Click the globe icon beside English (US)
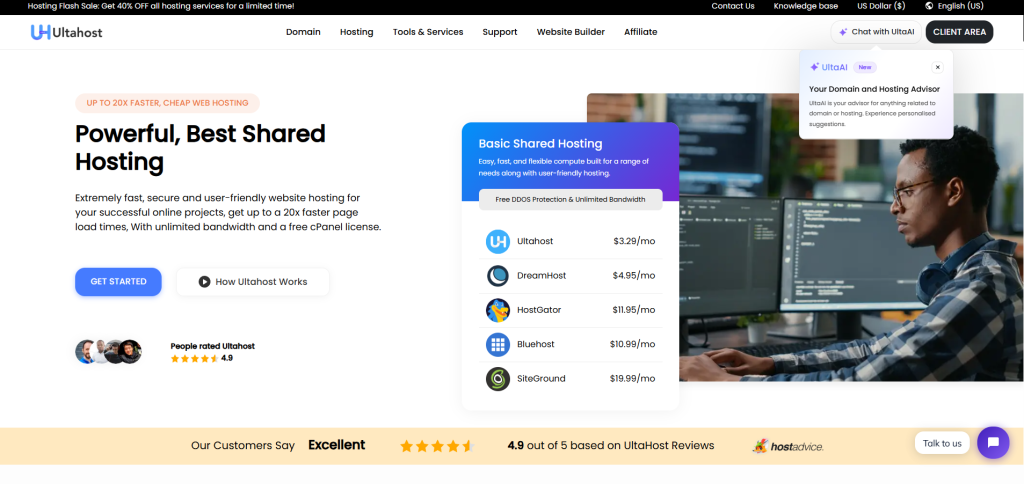This screenshot has height=484, width=1024. [x=929, y=6]
